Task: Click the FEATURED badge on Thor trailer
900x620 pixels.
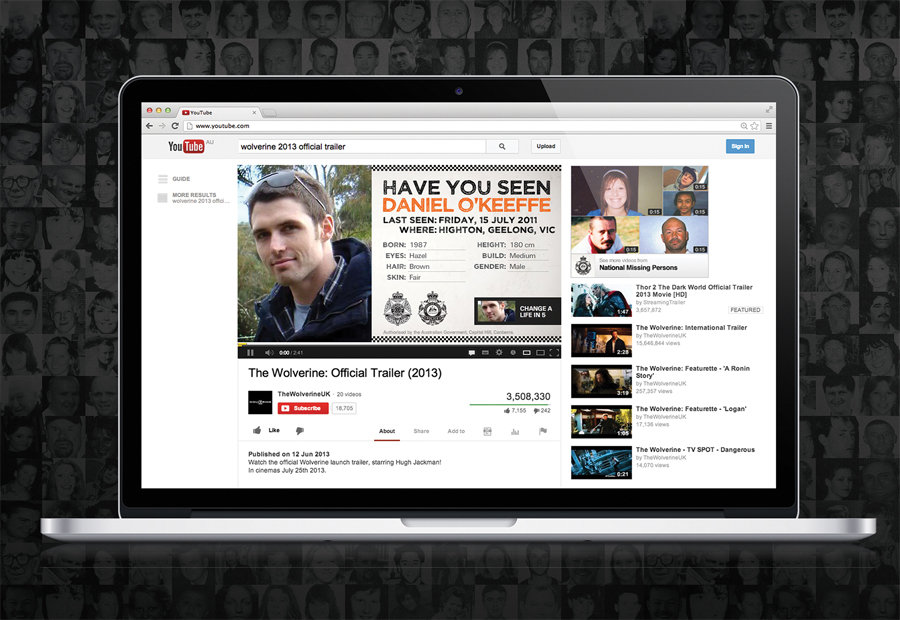Action: [x=745, y=310]
